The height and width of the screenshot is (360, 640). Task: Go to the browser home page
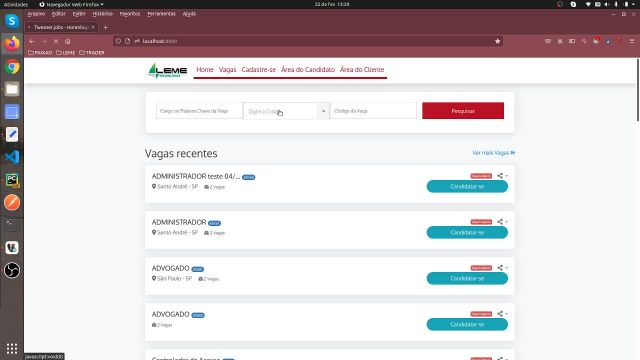[x=68, y=41]
